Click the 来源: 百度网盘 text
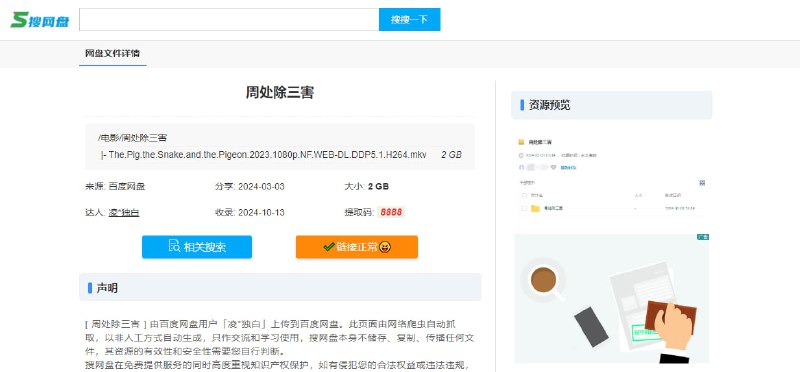This screenshot has height=372, width=800. (115, 186)
